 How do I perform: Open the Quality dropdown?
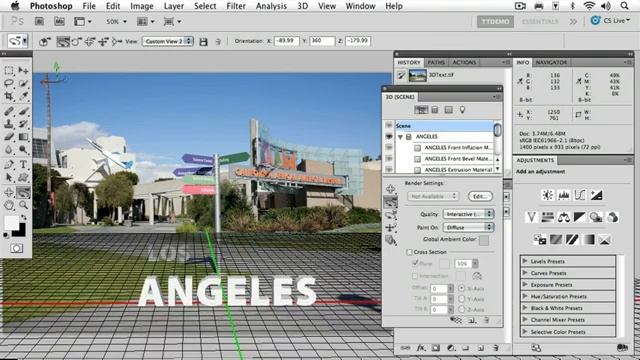click(x=468, y=214)
